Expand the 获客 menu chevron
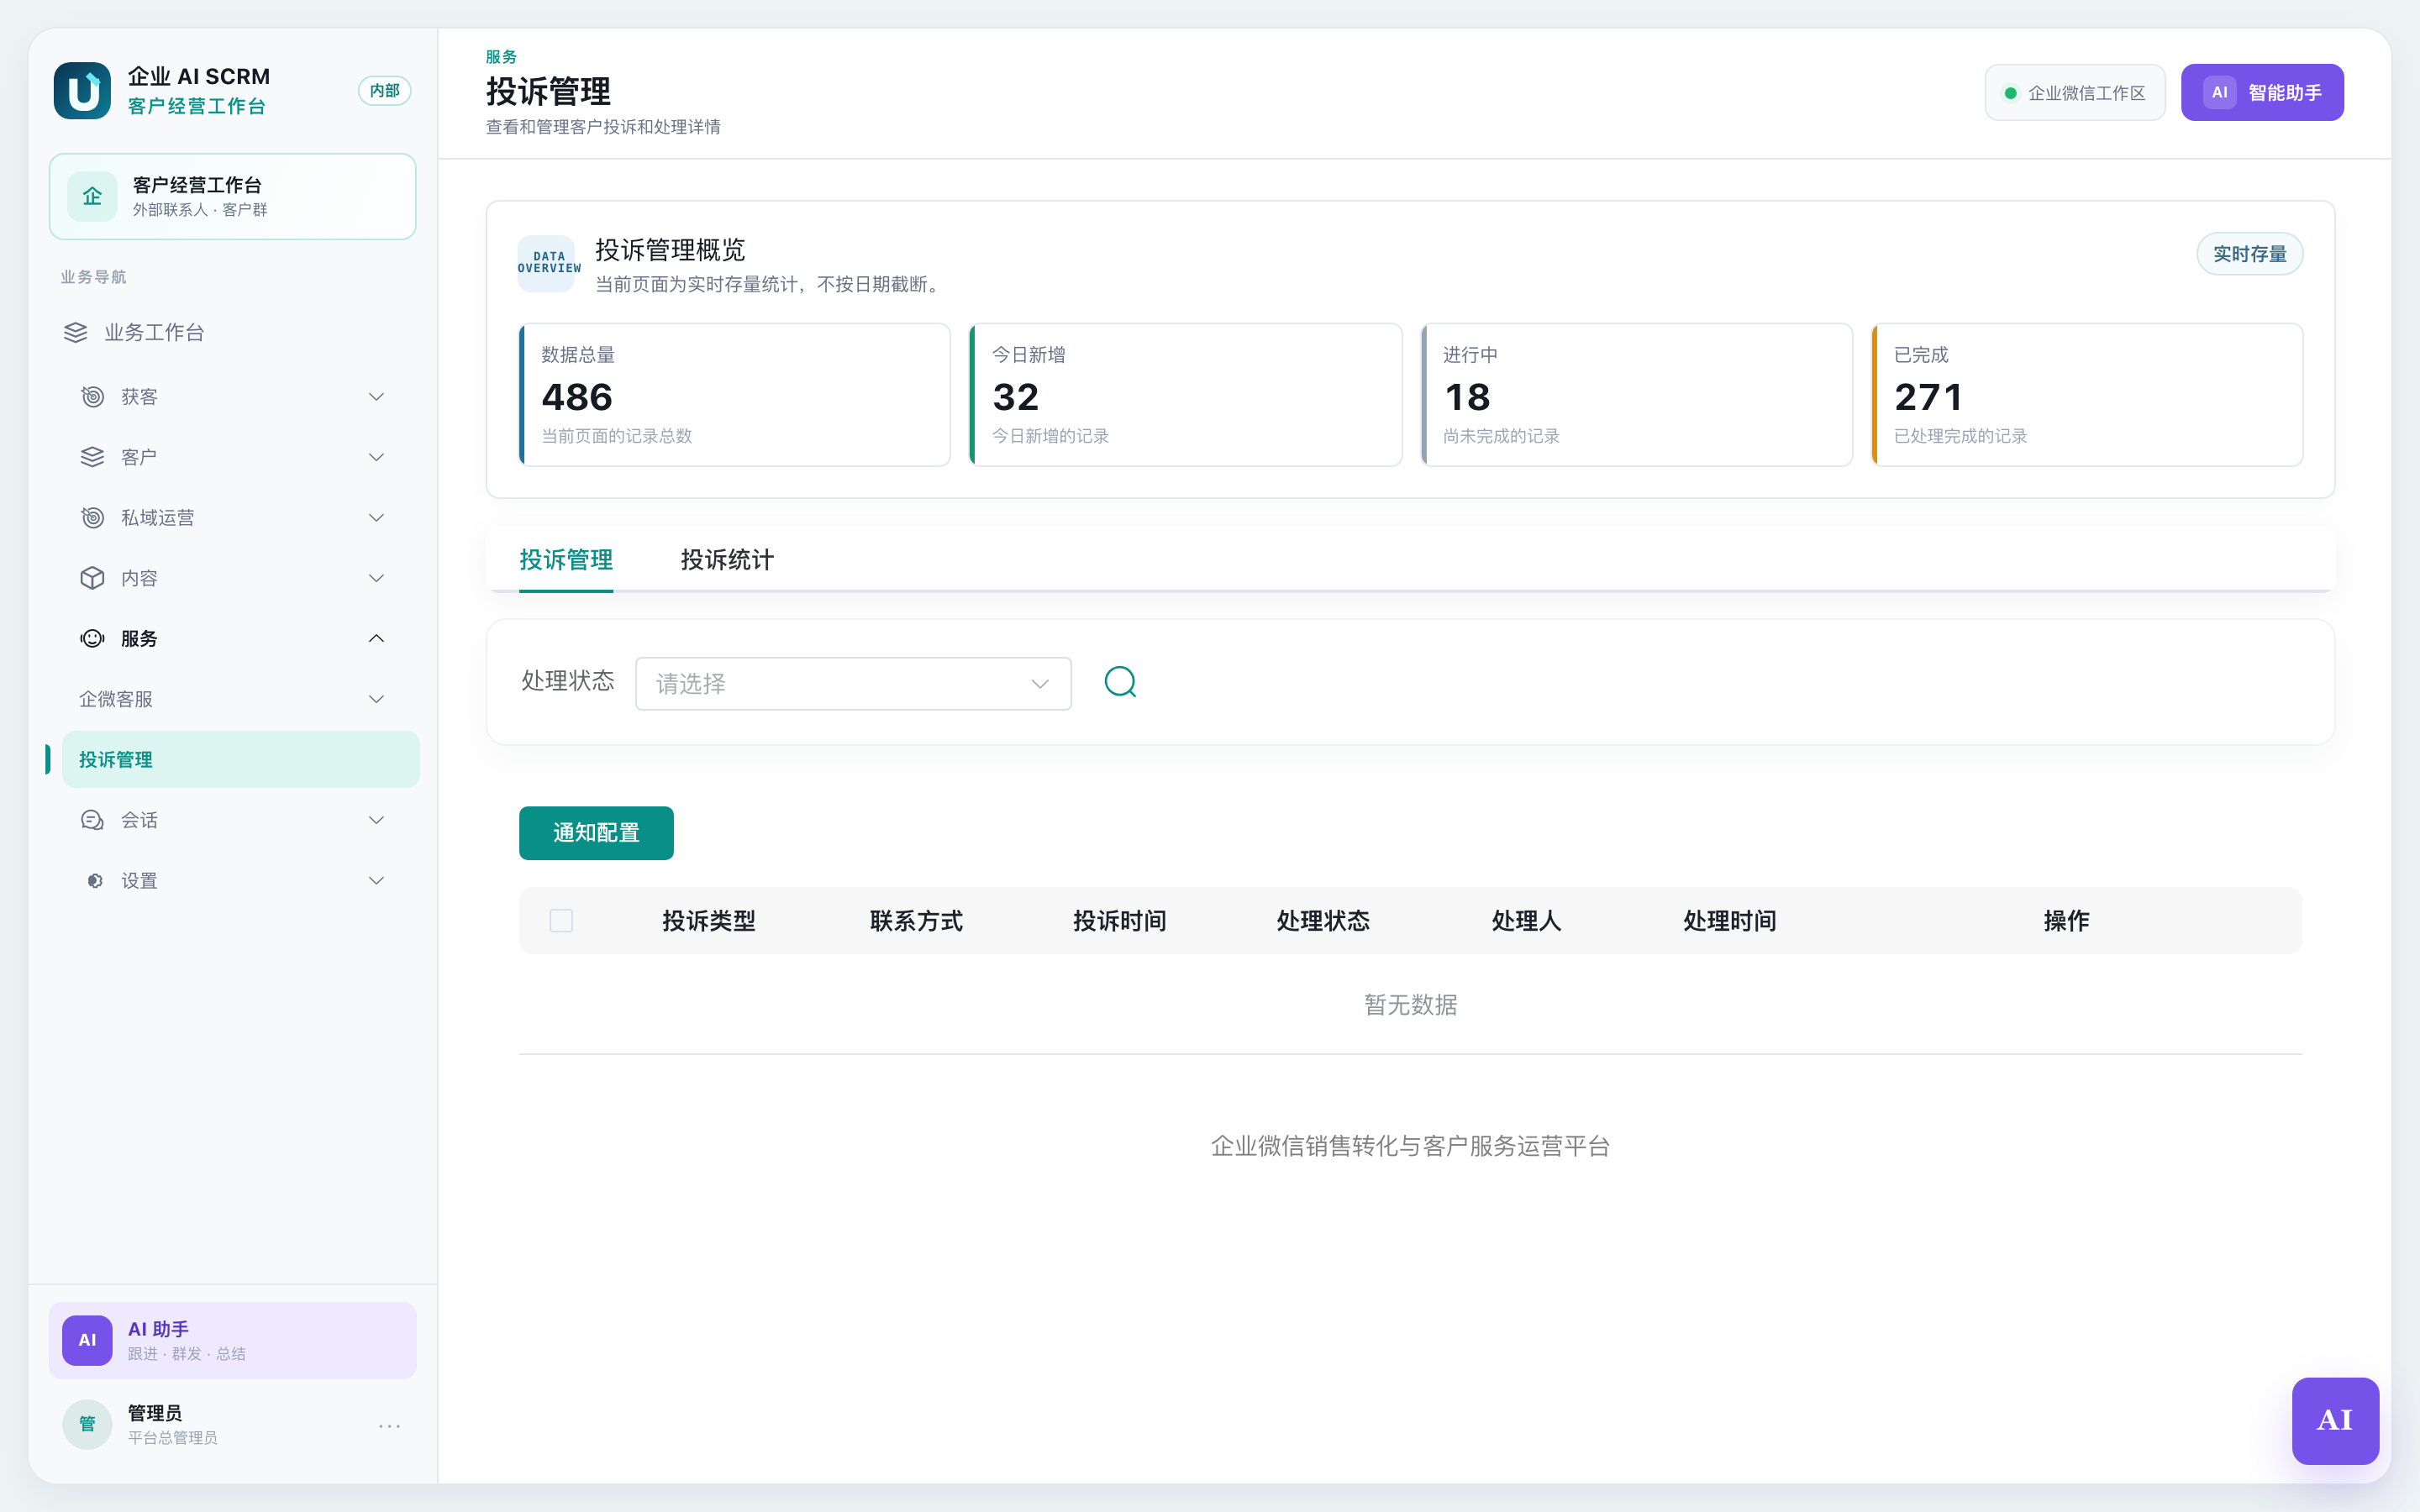The width and height of the screenshot is (2420, 1512). [376, 397]
